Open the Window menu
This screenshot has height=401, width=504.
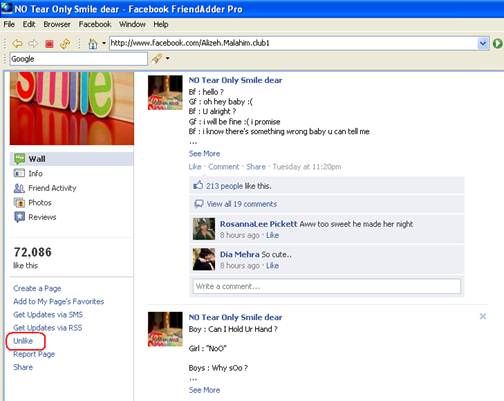132,24
